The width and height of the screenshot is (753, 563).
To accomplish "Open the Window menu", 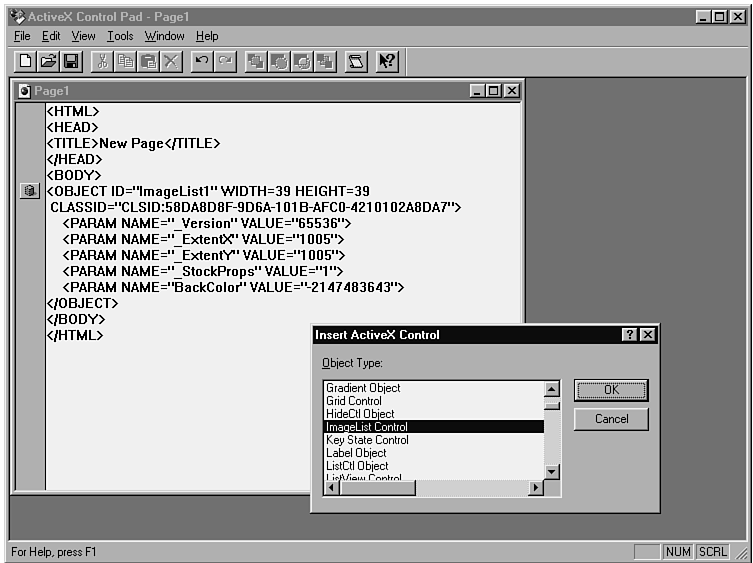I will point(164,36).
